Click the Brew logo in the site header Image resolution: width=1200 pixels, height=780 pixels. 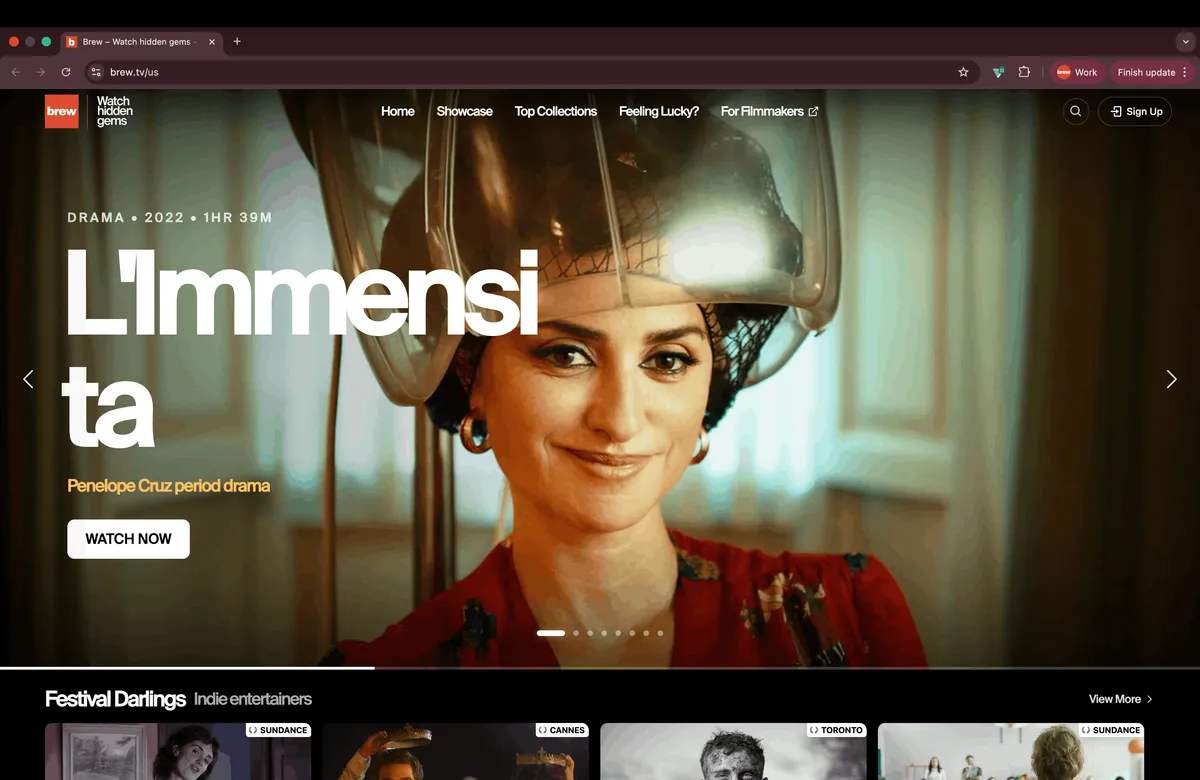point(61,111)
